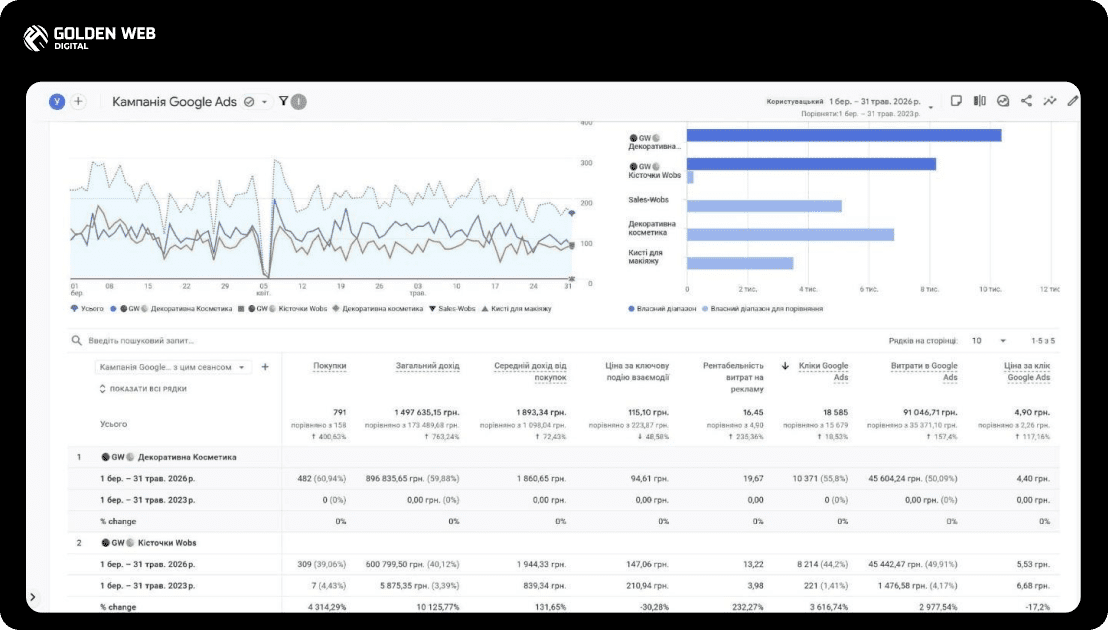The width and height of the screenshot is (1108, 630).
Task: Open the rows per page dropdown
Action: click(x=989, y=340)
